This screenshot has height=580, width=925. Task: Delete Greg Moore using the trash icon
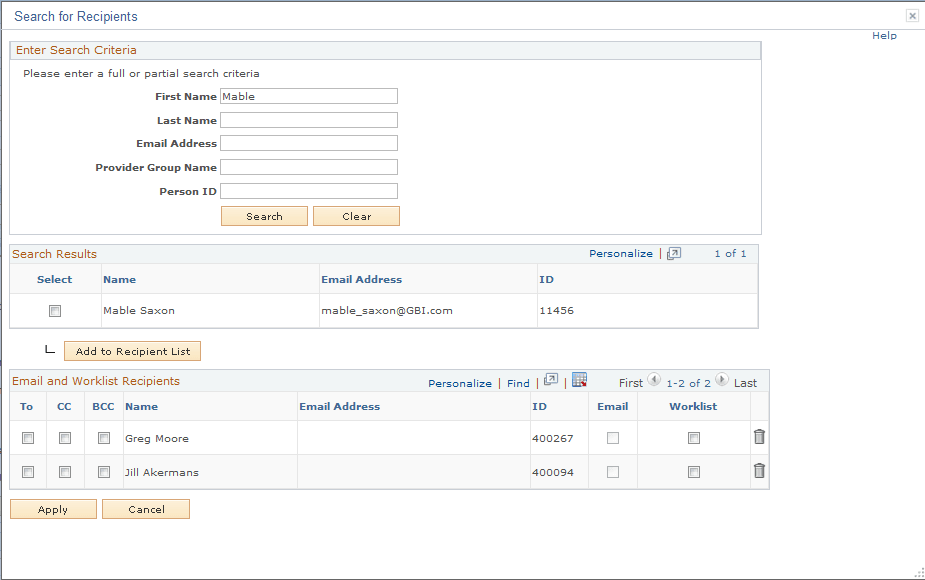point(759,436)
